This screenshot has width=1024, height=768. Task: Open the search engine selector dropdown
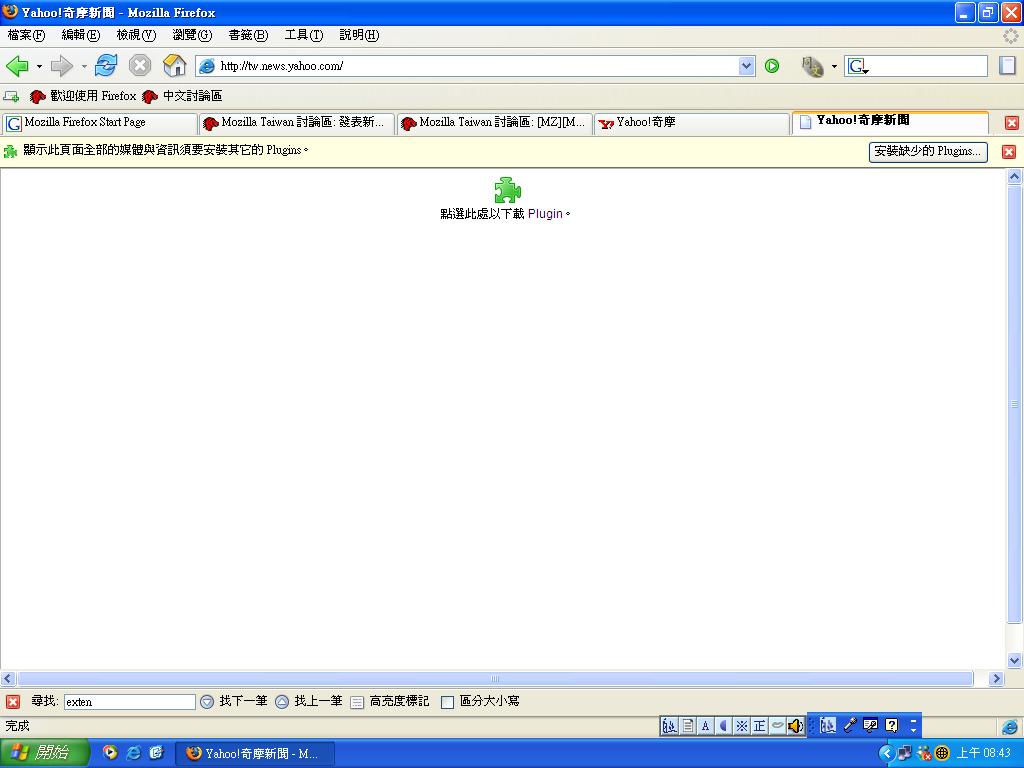click(857, 67)
